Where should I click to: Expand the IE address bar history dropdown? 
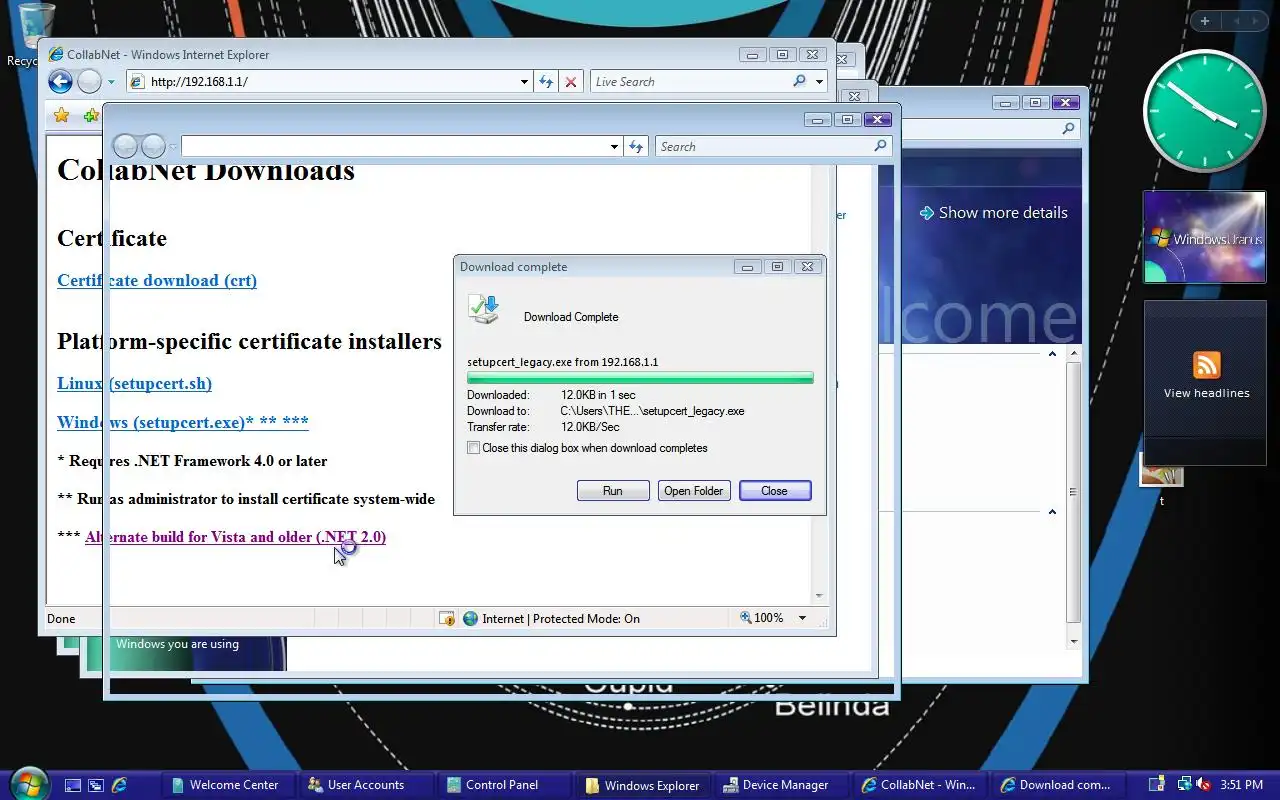[525, 82]
